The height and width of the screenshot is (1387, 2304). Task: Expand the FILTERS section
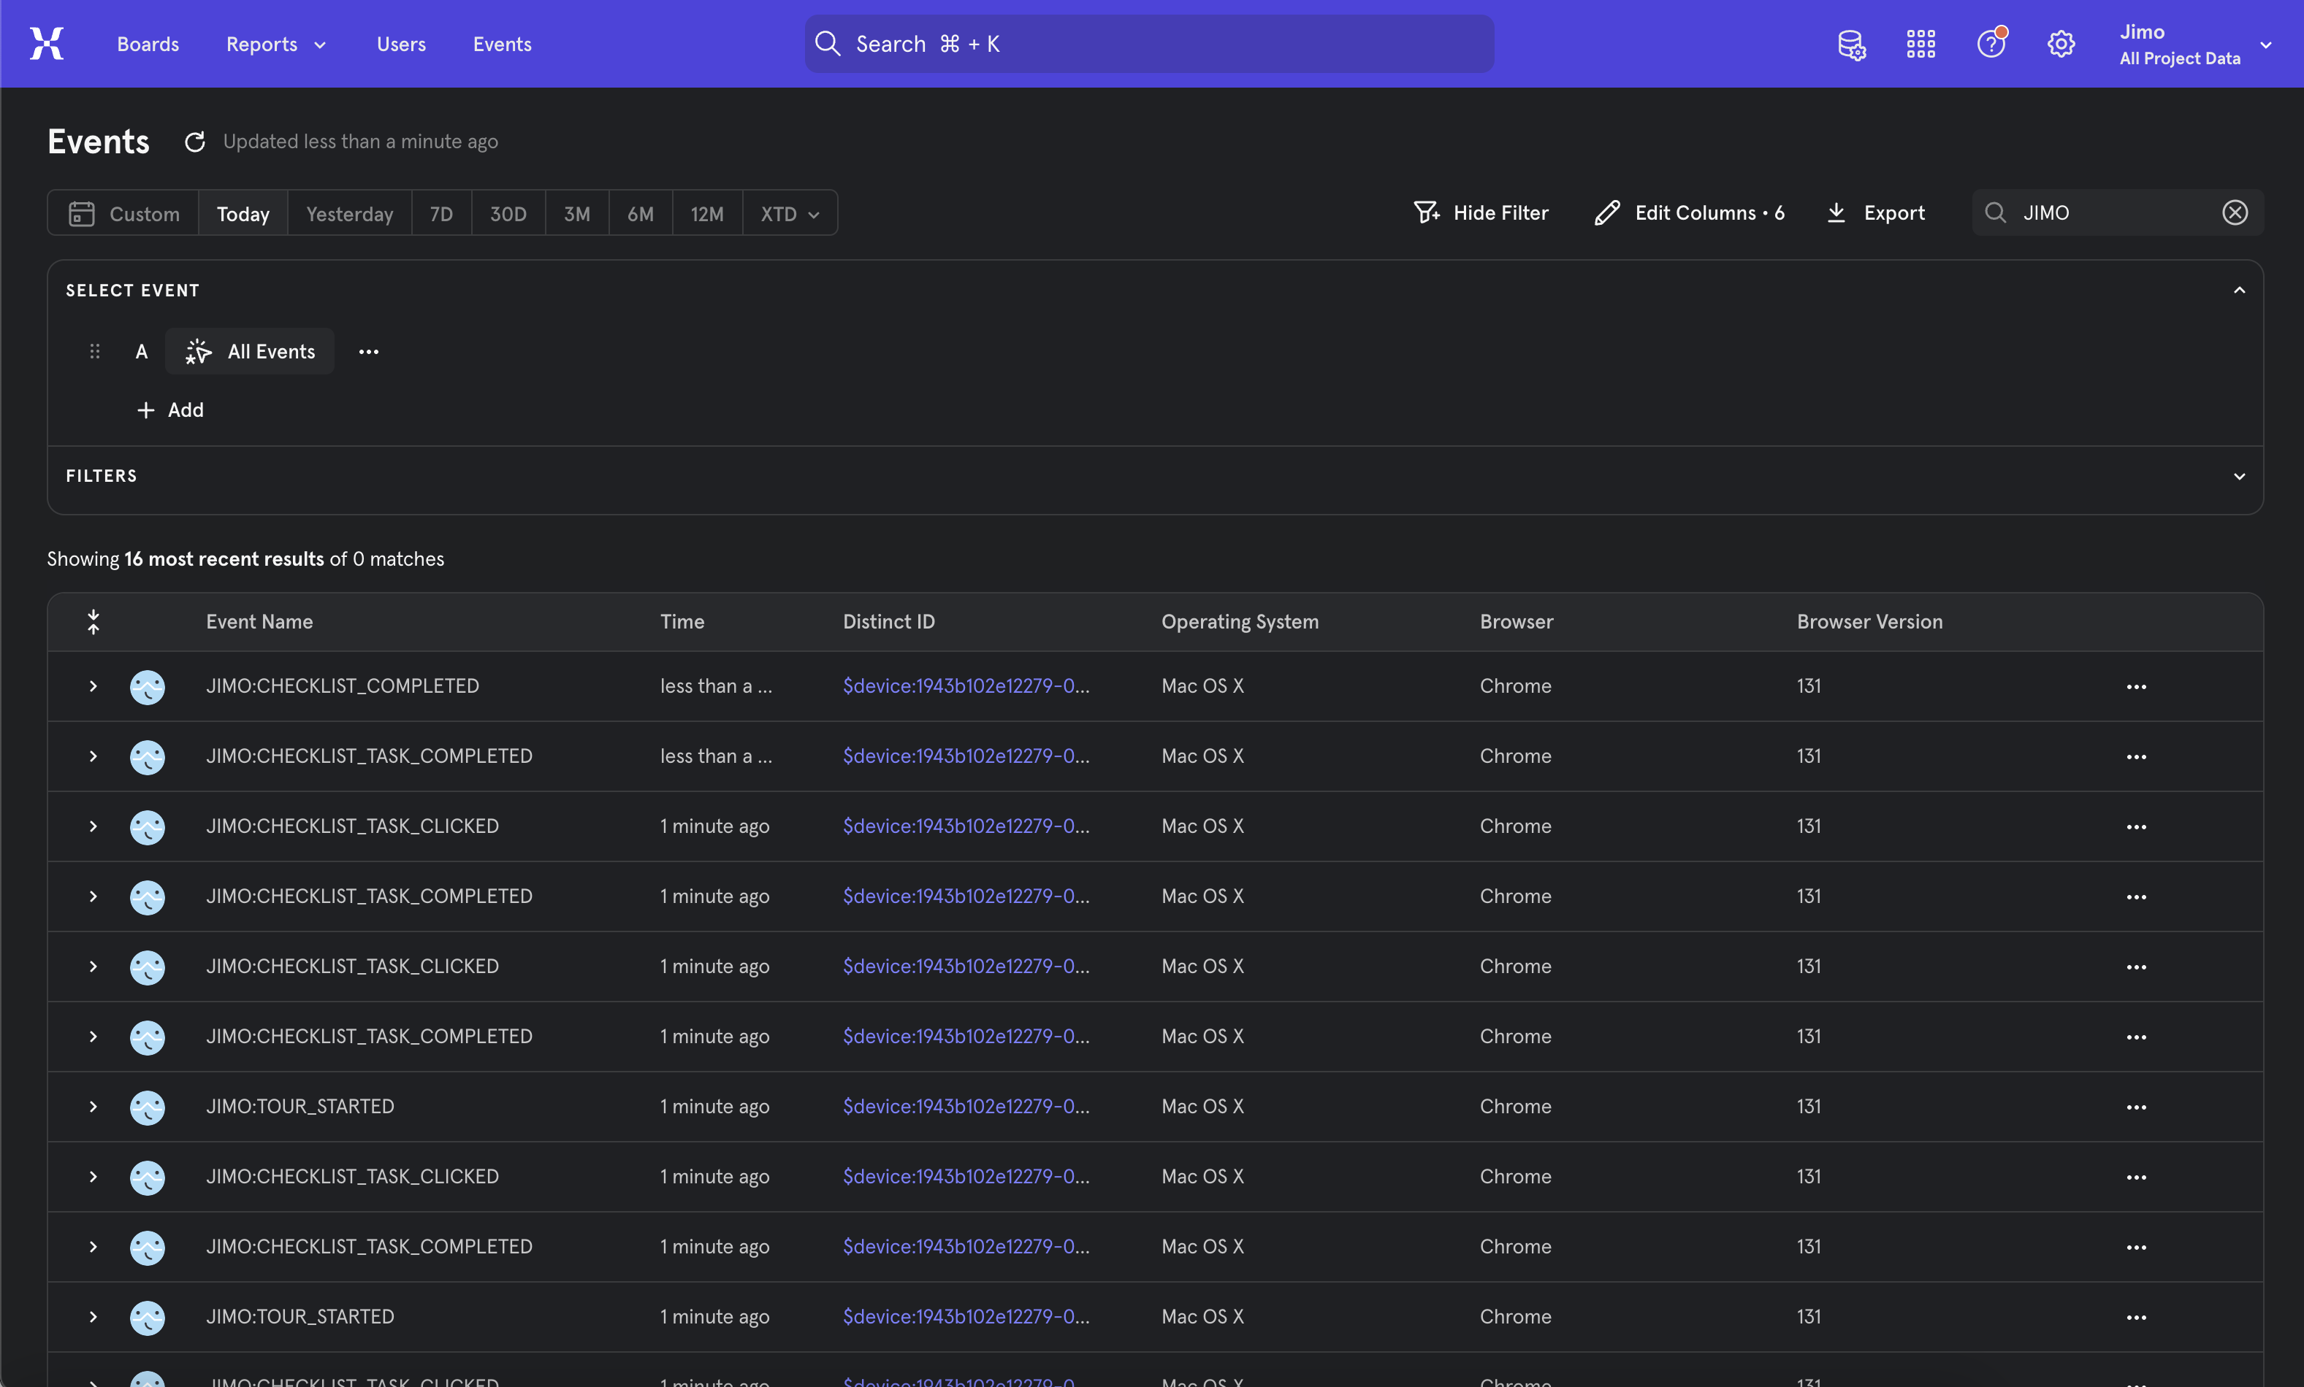pos(2239,477)
